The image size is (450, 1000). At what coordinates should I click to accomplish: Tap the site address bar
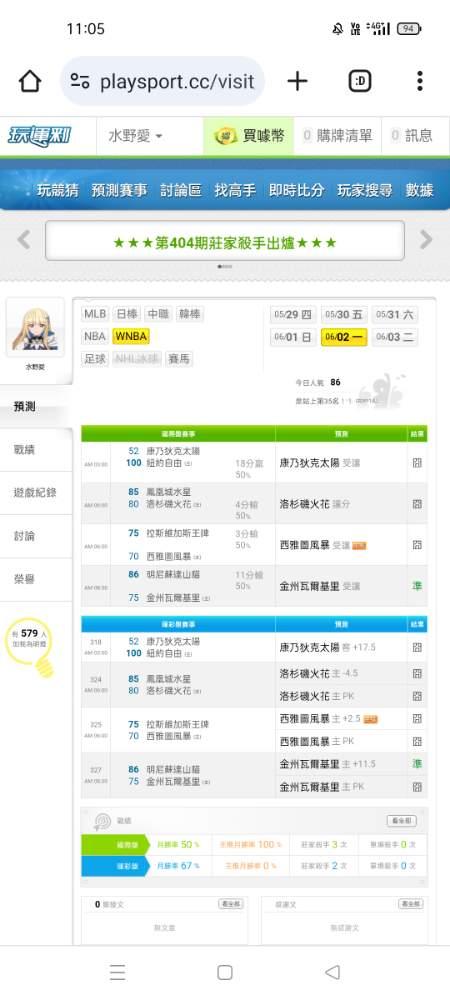[x=163, y=81]
